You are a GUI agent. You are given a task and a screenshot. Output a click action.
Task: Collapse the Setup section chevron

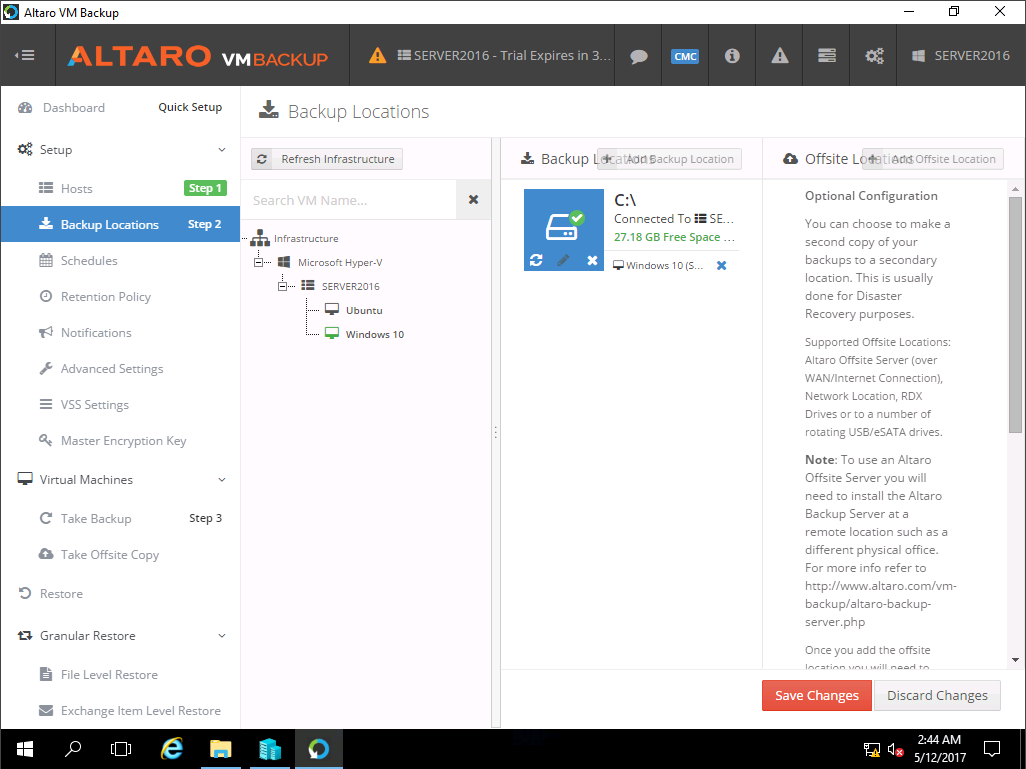pyautogui.click(x=222, y=150)
